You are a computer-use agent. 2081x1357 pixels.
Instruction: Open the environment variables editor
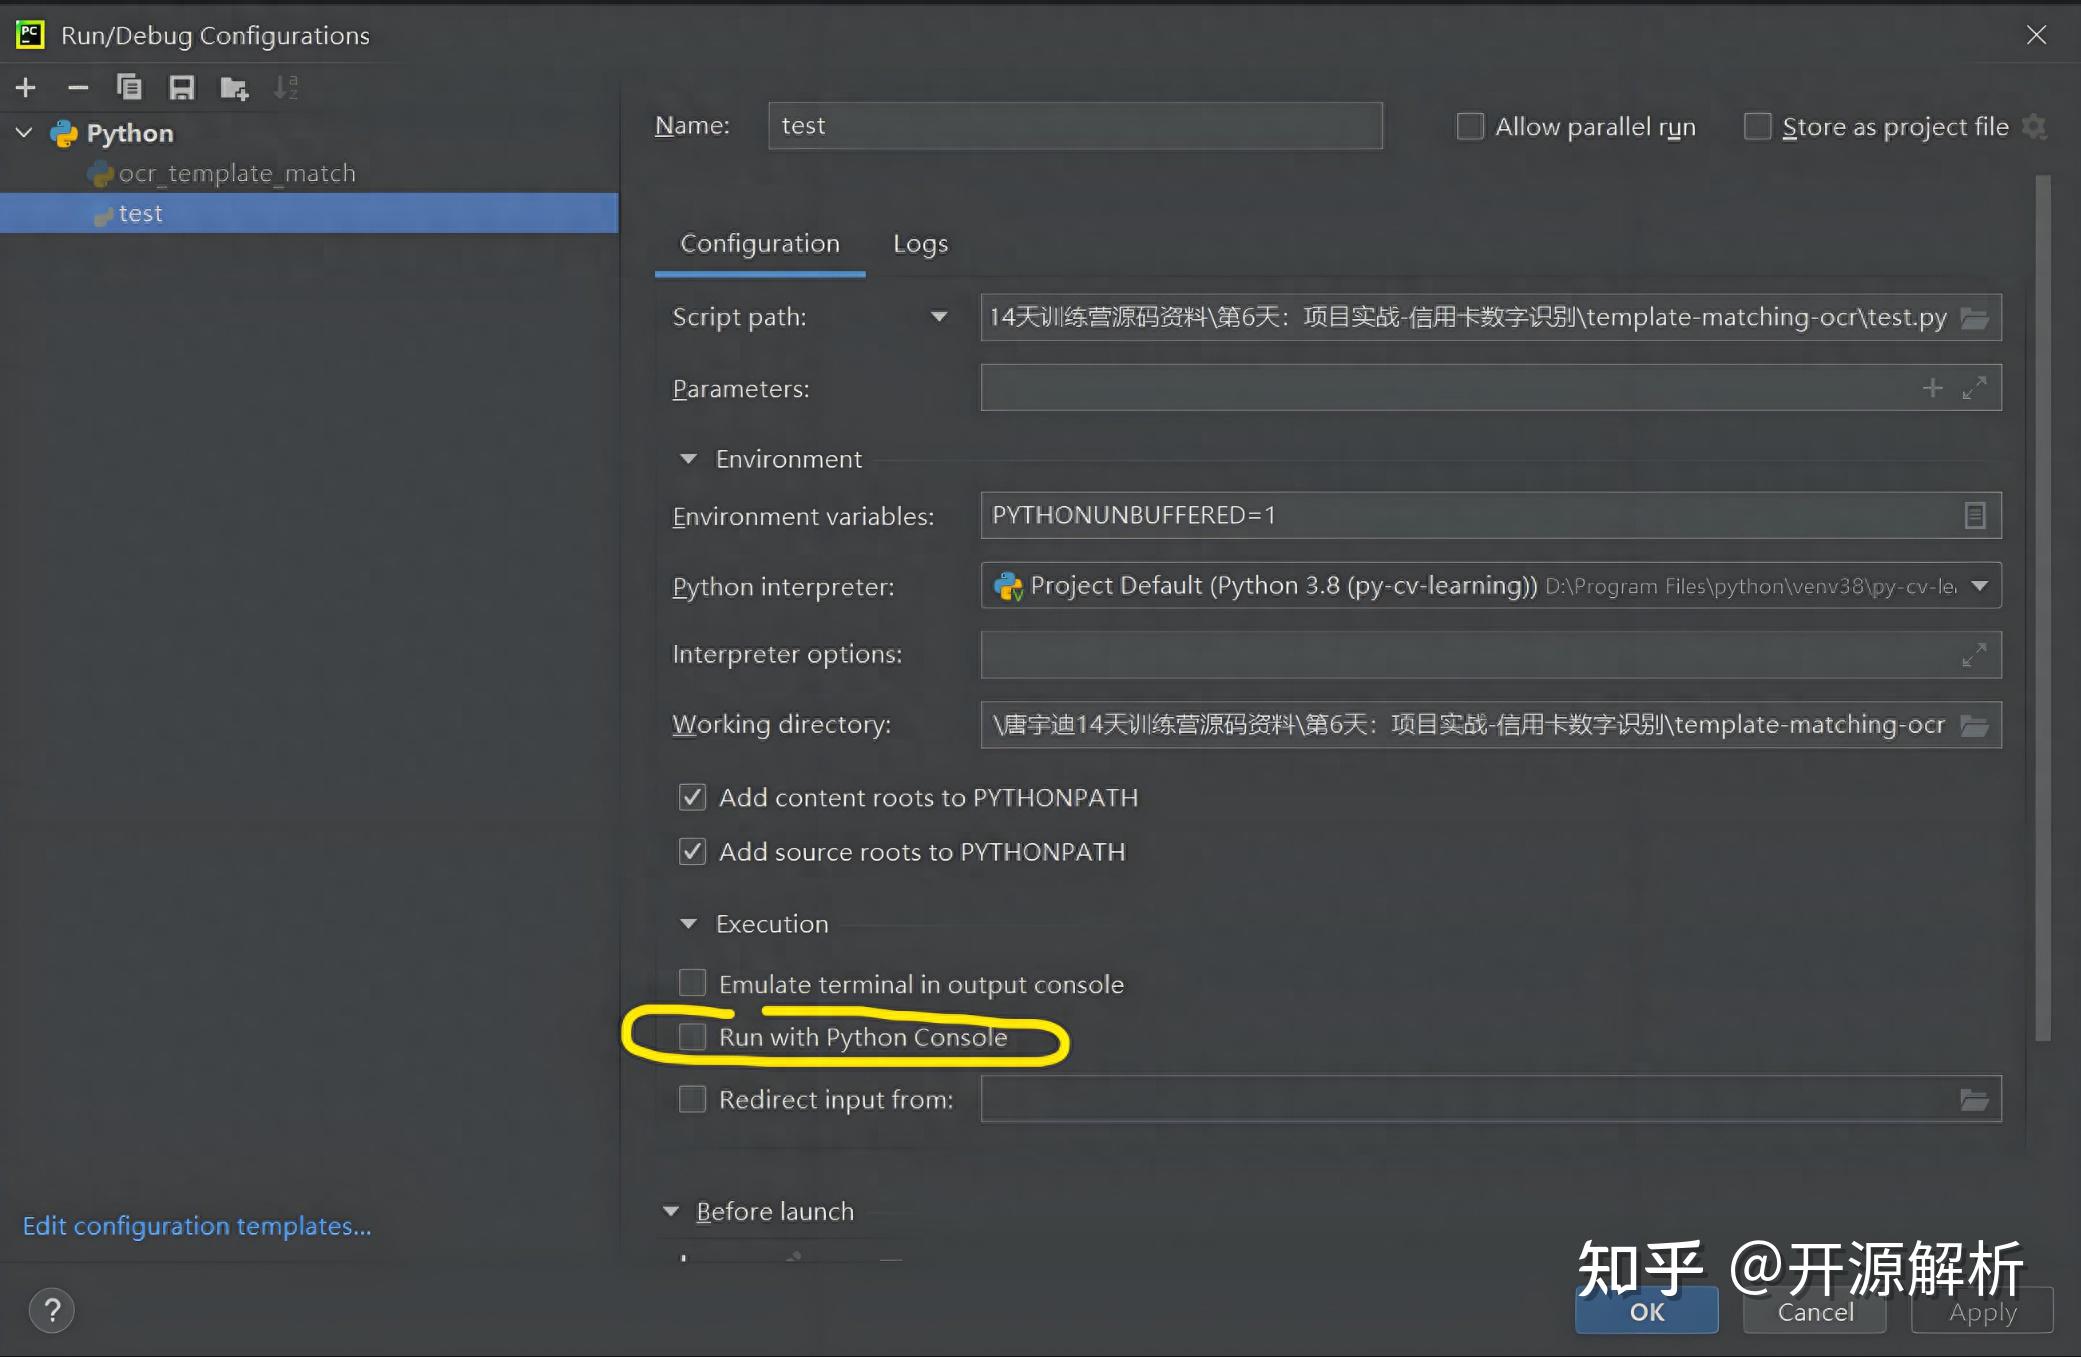(1974, 515)
